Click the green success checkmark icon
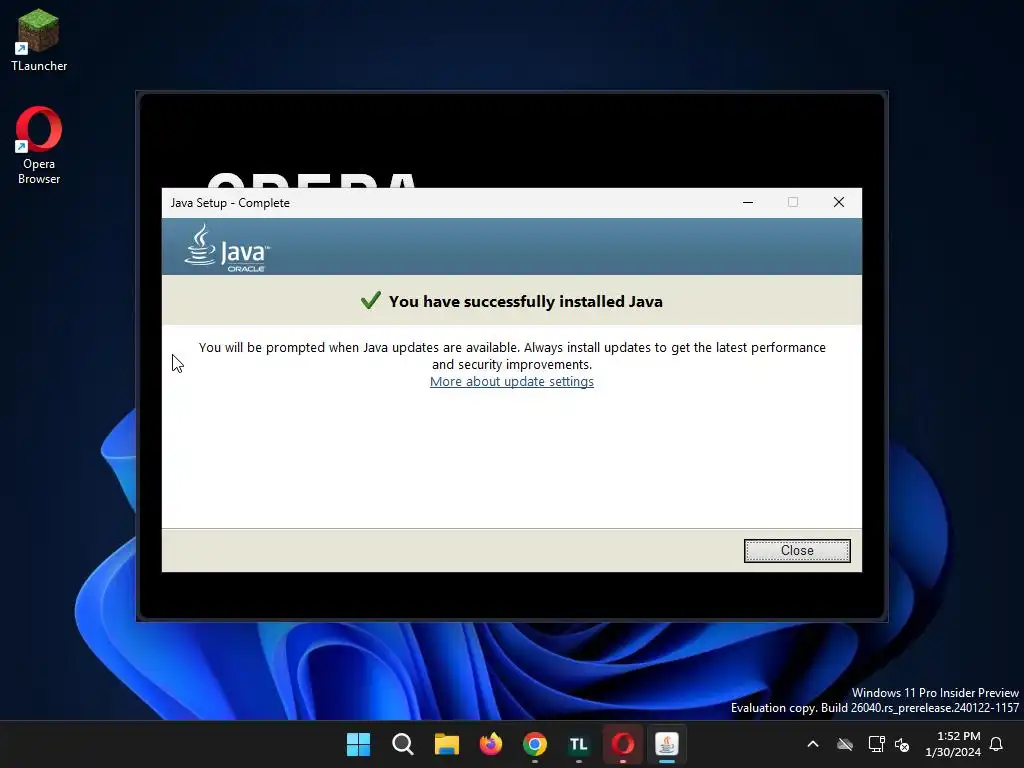Screen dimensions: 1024x768 370,300
